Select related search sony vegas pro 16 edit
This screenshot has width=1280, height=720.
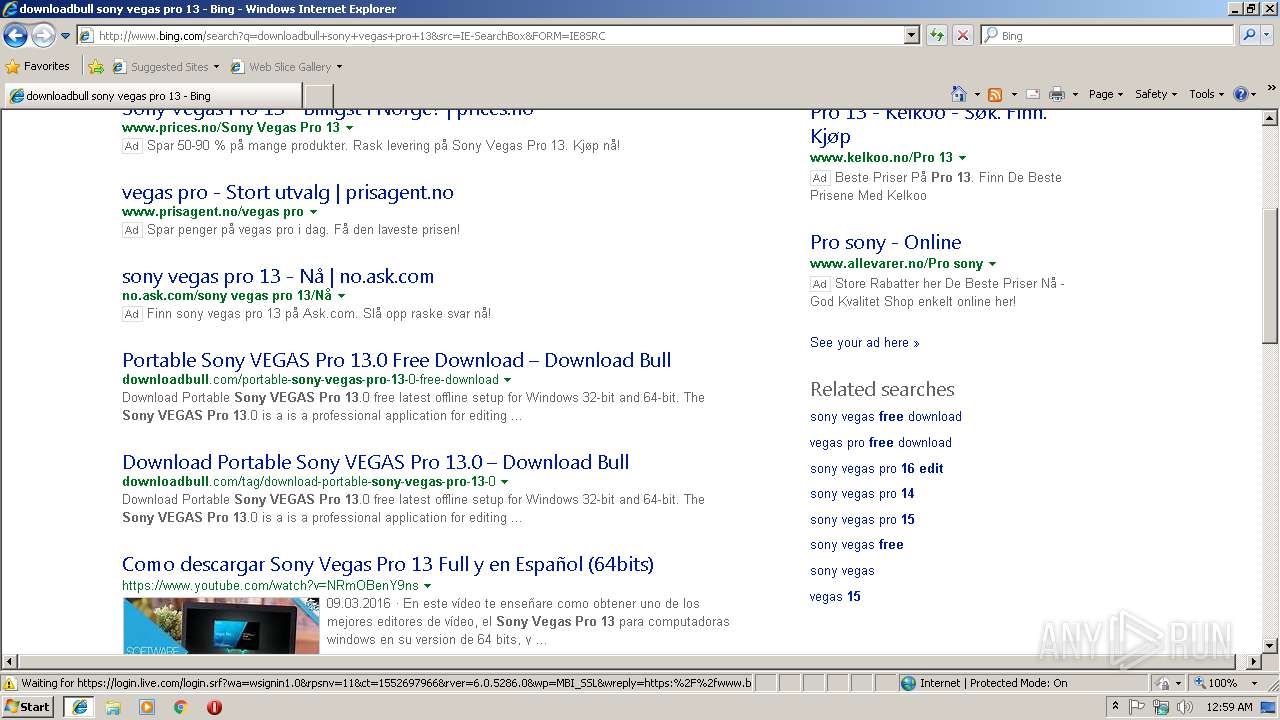pos(876,468)
